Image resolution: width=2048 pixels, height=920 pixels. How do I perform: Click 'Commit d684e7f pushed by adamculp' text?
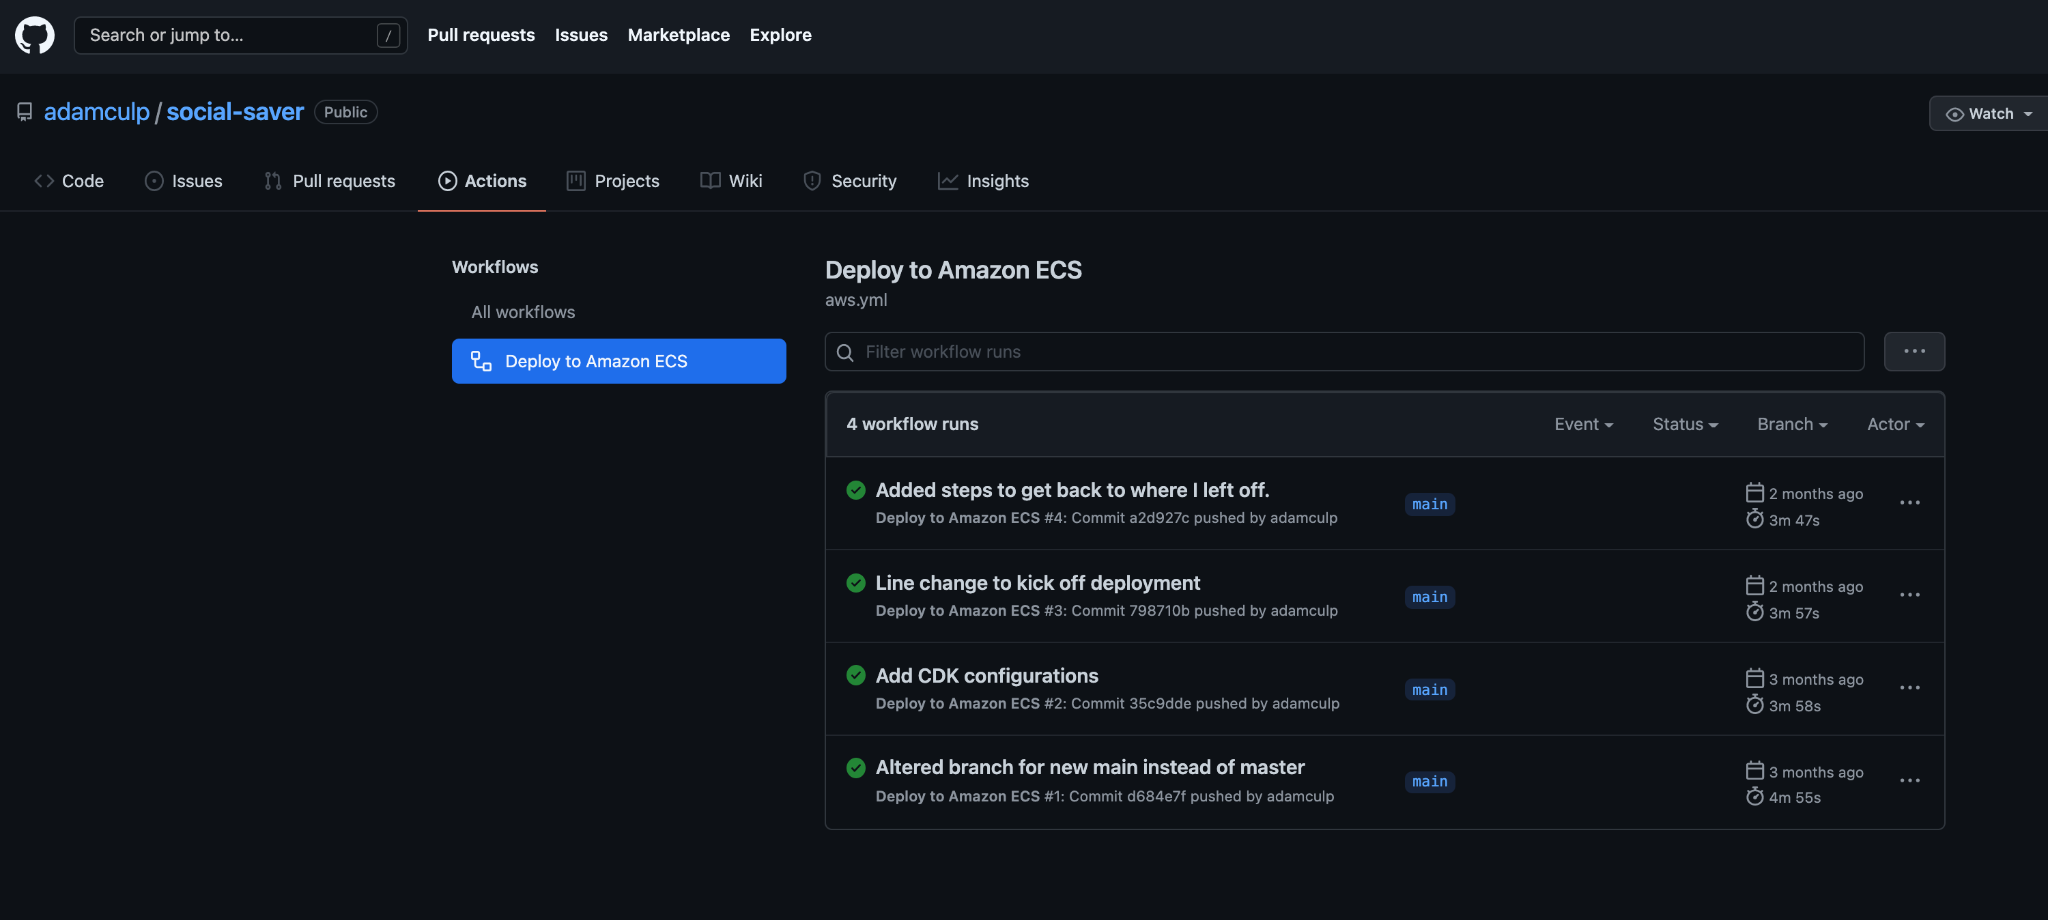(x=1201, y=796)
